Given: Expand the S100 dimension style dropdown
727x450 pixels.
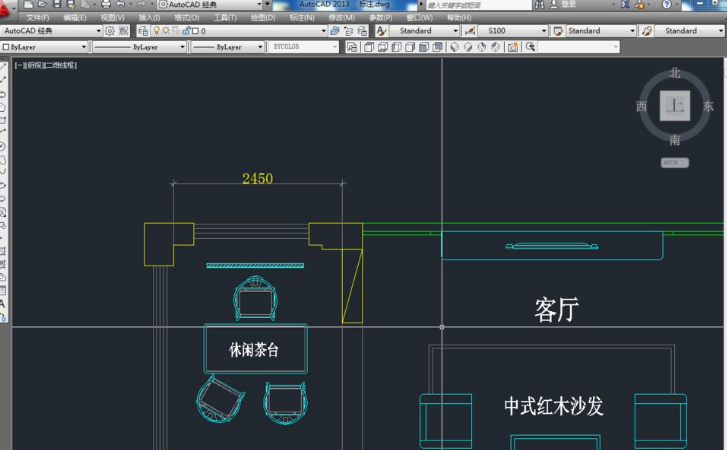Looking at the screenshot, I should point(550,31).
